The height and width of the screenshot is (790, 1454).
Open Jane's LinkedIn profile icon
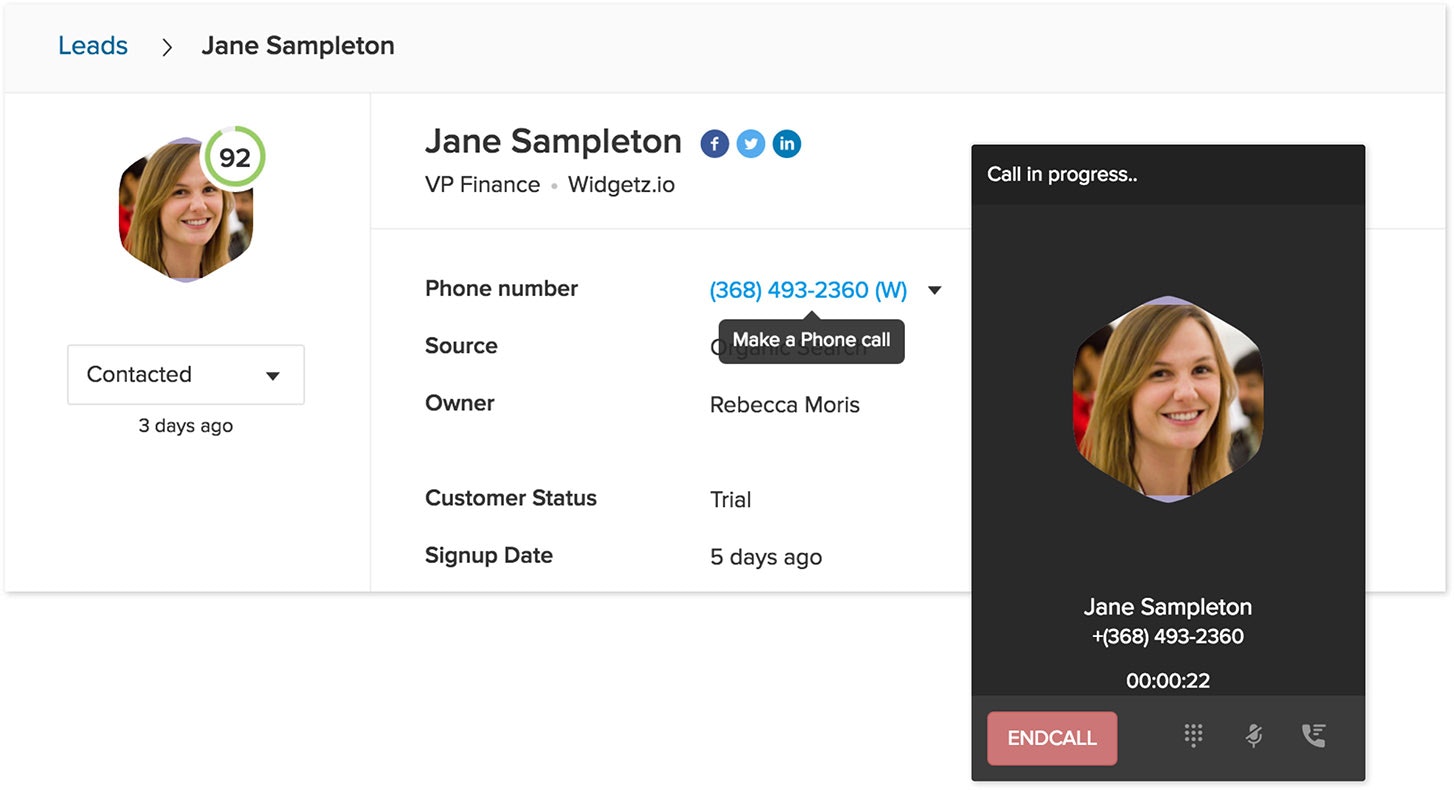coord(787,144)
